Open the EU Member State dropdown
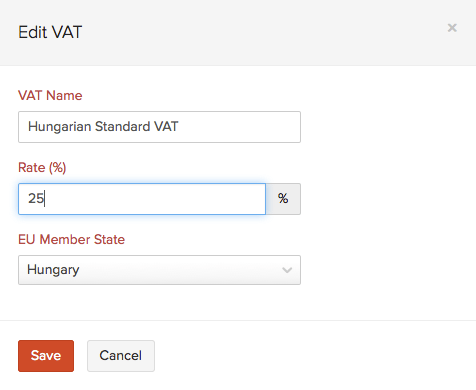476x390 pixels. [x=159, y=270]
